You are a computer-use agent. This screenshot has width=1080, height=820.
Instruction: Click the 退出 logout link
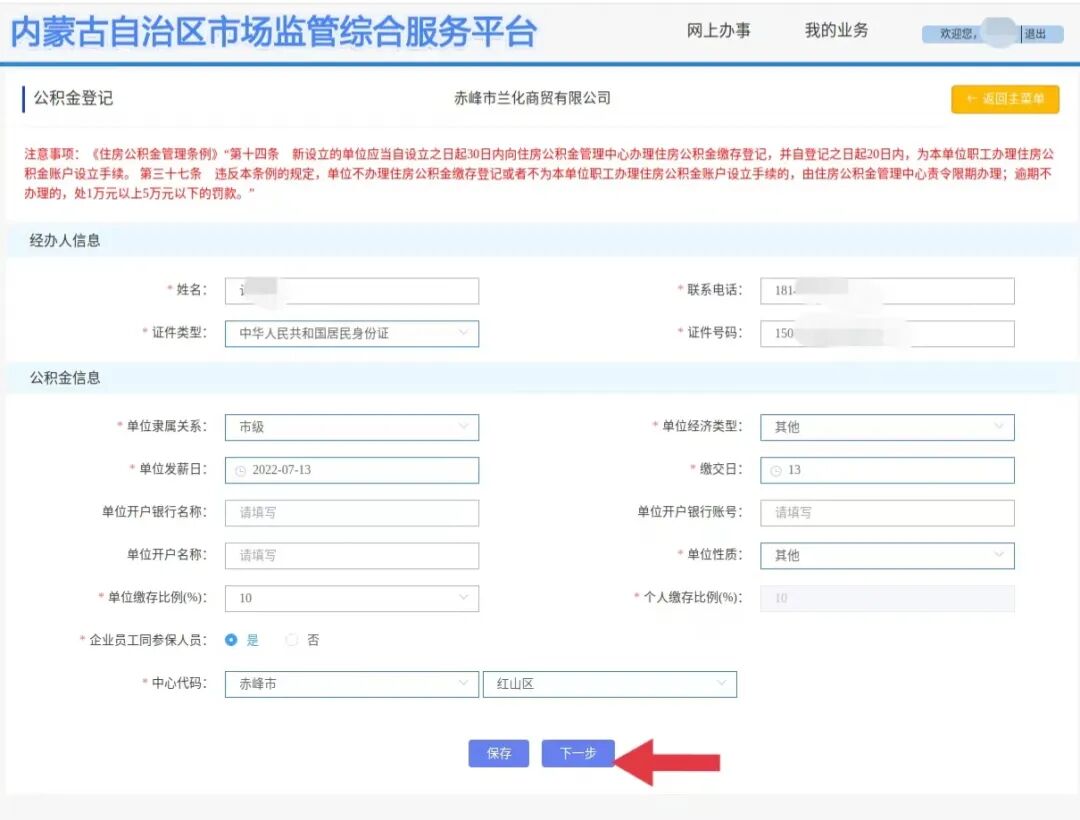pos(1035,32)
